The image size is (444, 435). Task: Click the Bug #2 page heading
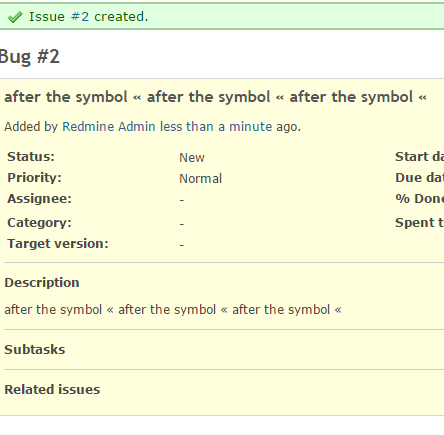tap(30, 57)
